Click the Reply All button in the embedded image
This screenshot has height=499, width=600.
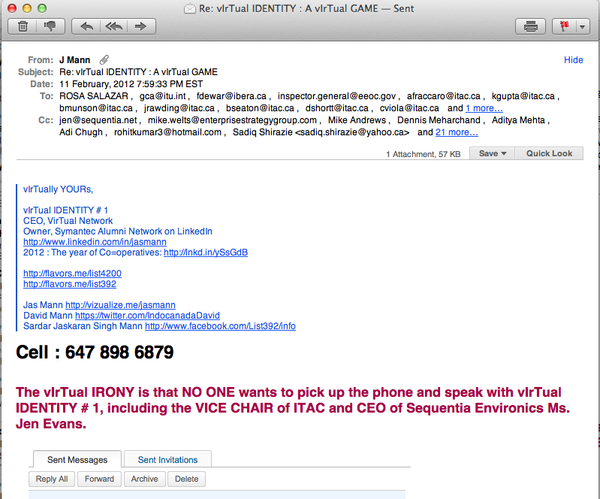[52, 479]
